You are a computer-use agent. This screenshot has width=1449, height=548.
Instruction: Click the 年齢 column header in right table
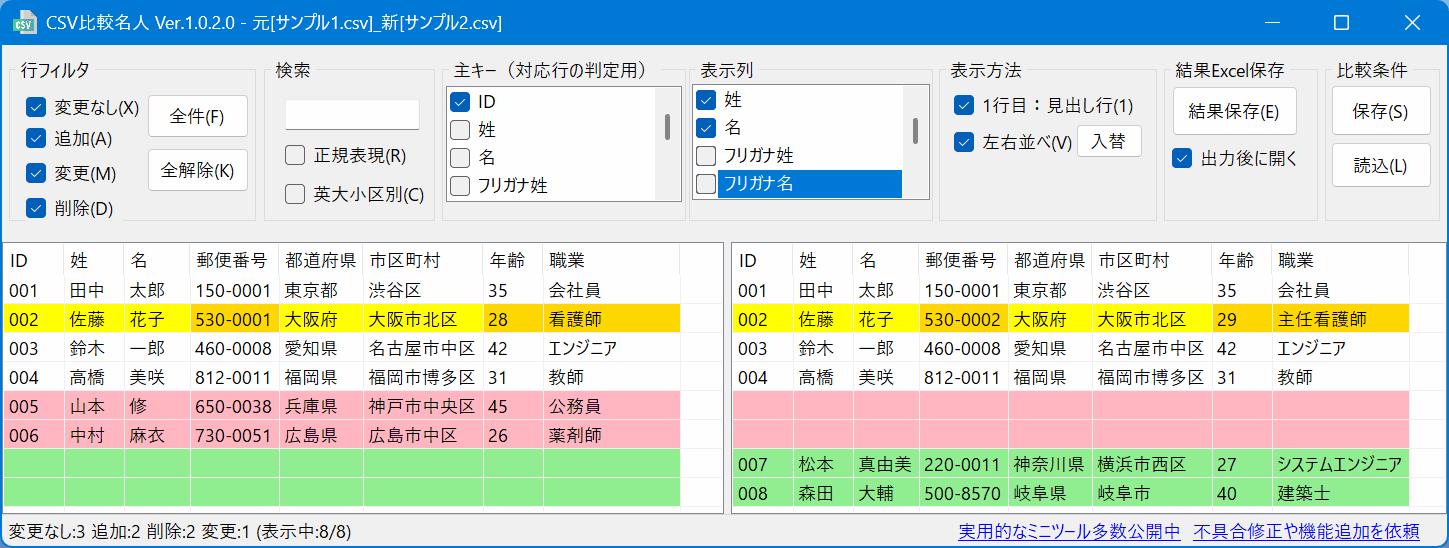pos(1242,260)
